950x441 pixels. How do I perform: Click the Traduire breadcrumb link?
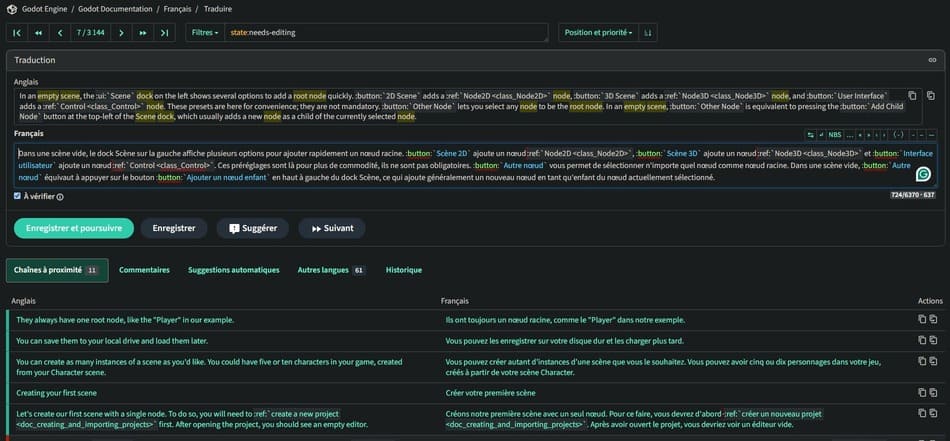tap(218, 9)
